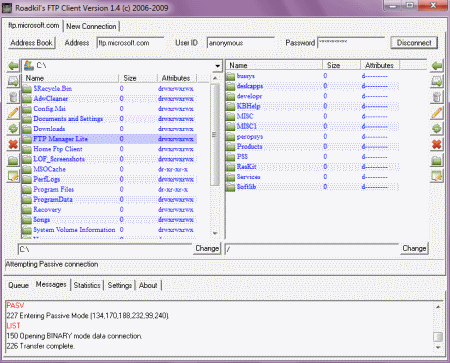The height and width of the screenshot is (363, 450).
Task: Click Change next to the local path
Action: (x=207, y=248)
